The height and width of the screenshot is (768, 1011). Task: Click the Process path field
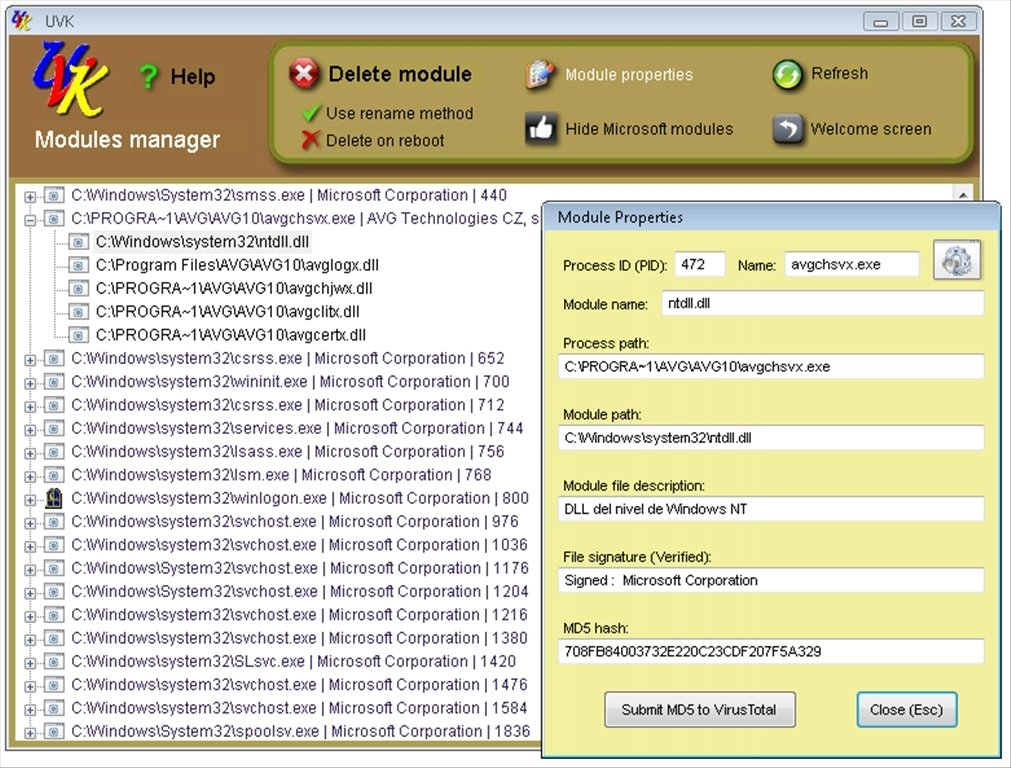pos(771,367)
